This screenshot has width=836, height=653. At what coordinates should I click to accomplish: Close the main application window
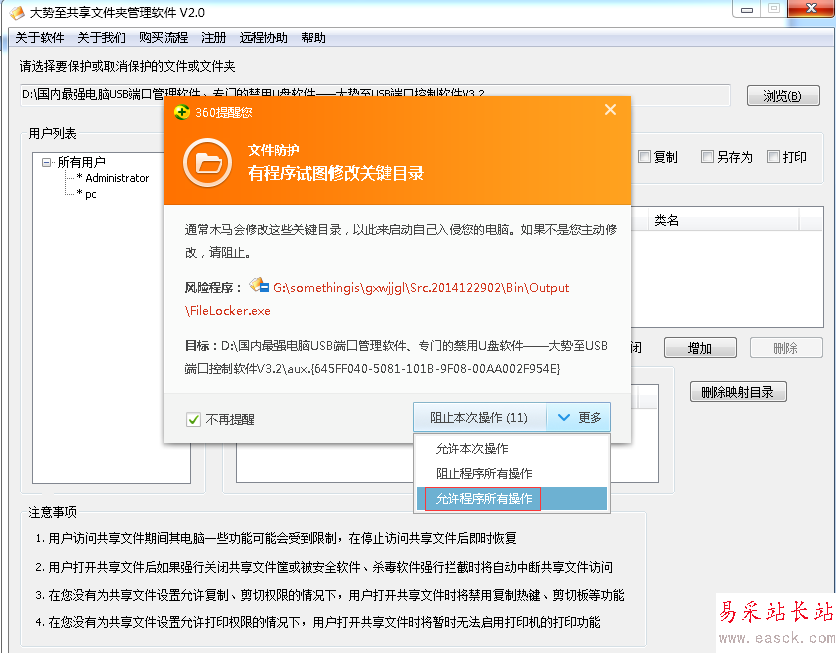click(x=811, y=9)
